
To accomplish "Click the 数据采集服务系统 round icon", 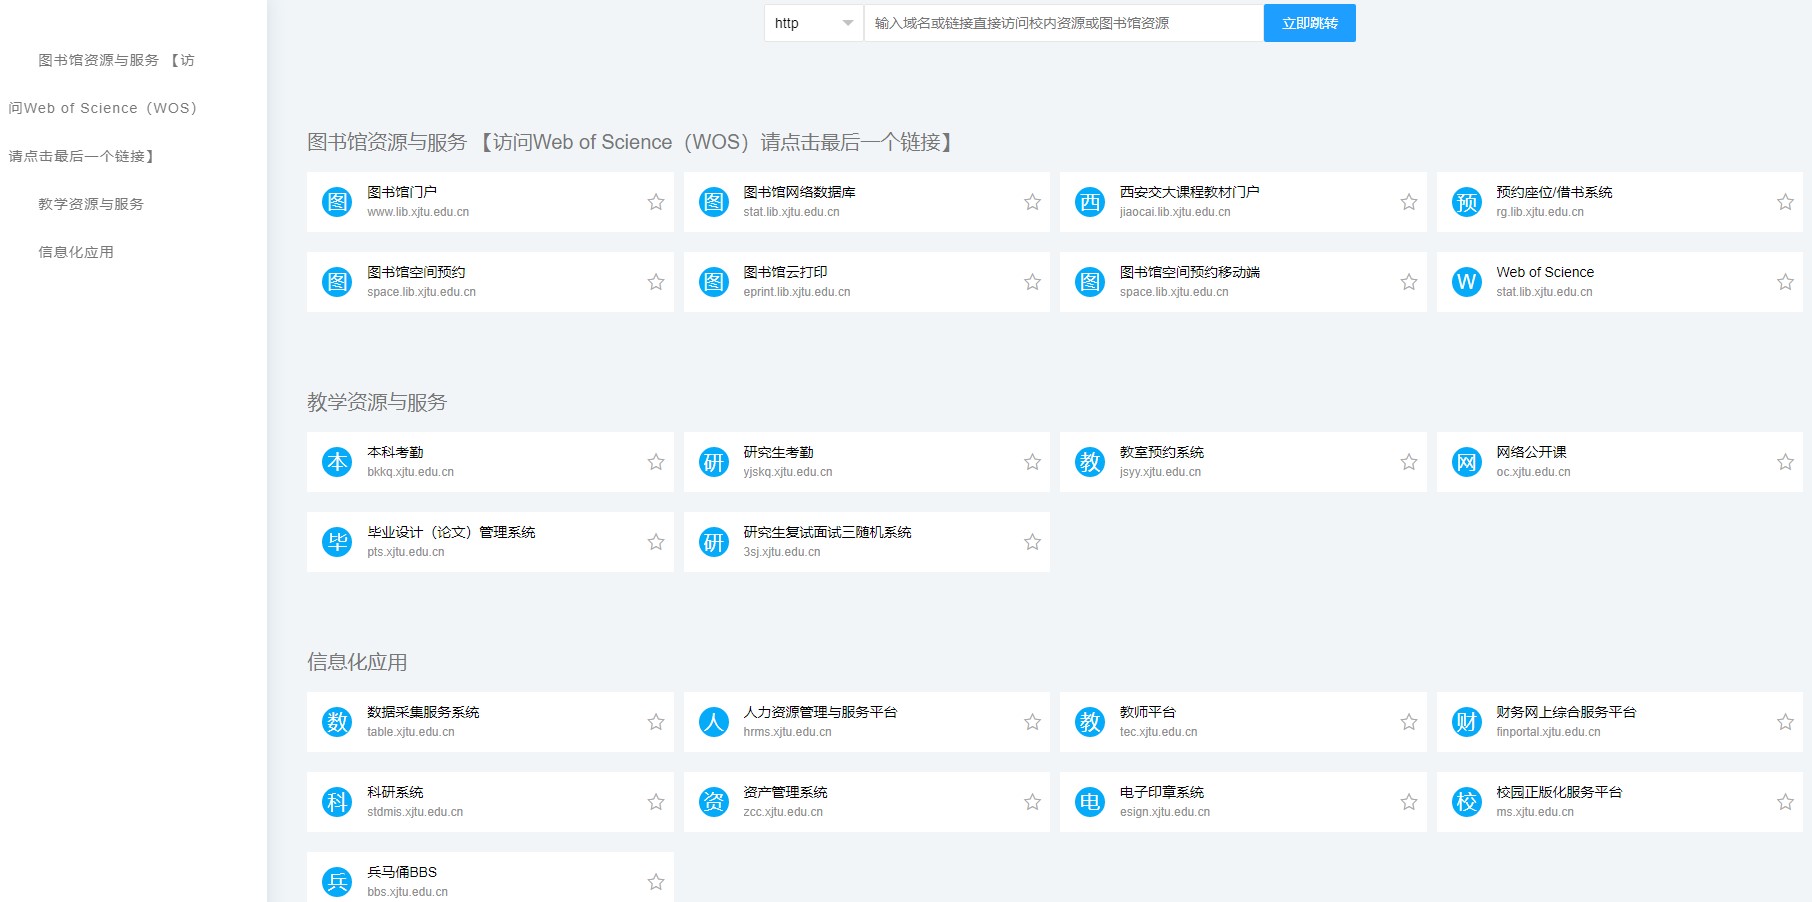I will click(337, 722).
